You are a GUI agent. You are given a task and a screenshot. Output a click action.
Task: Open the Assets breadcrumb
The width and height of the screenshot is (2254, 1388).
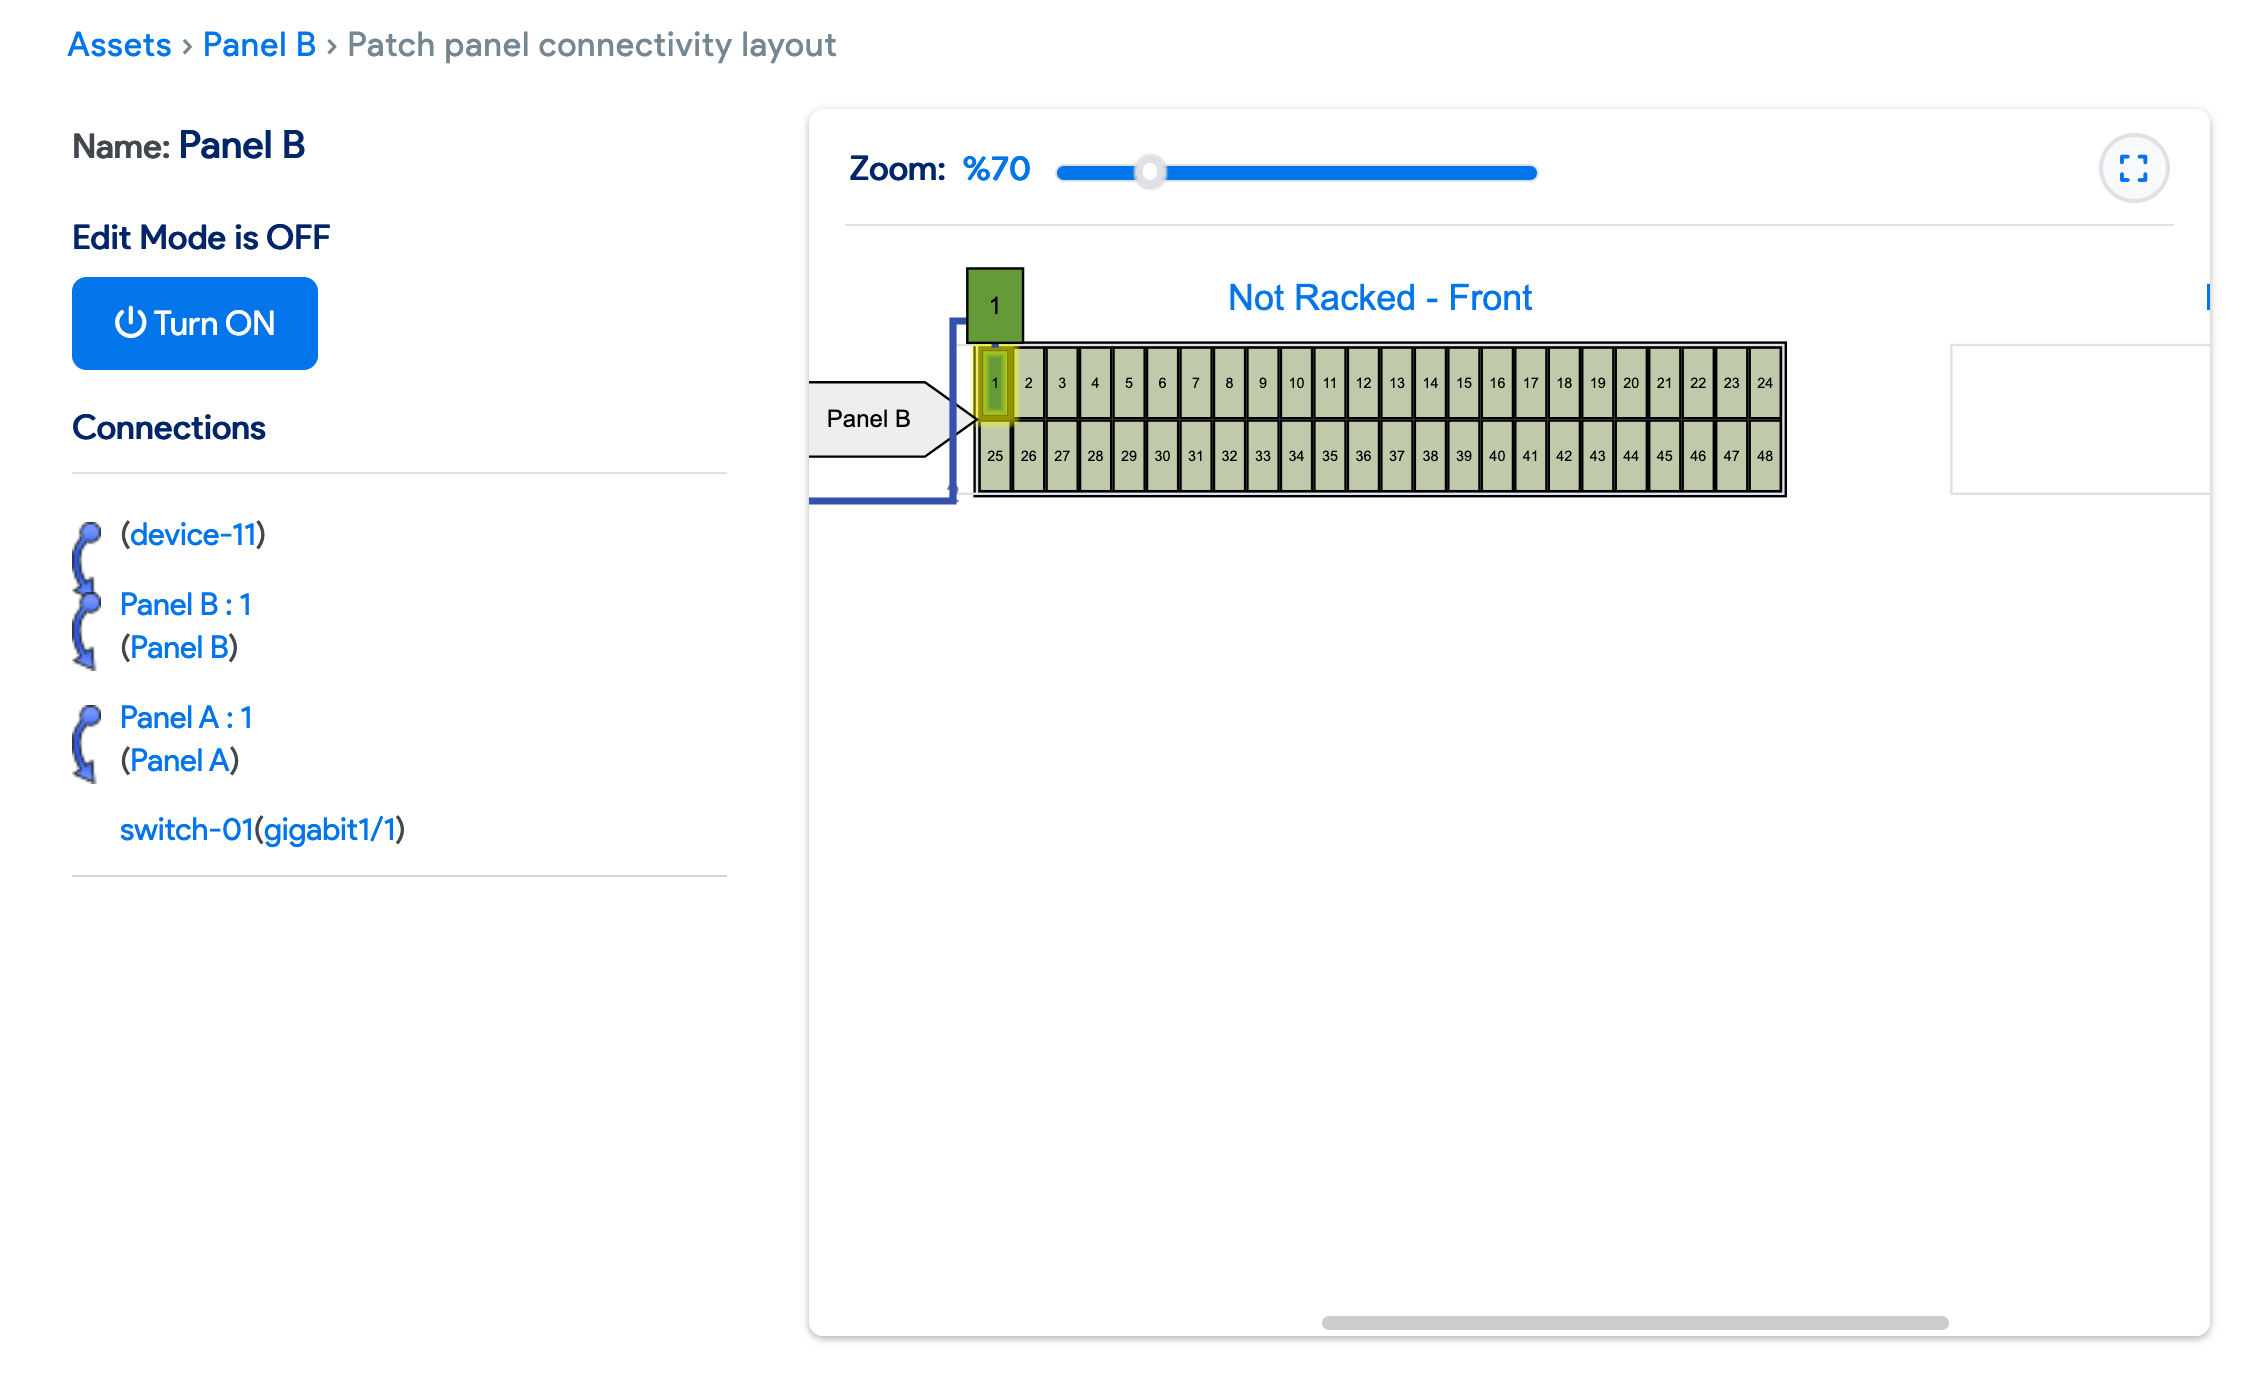point(119,44)
